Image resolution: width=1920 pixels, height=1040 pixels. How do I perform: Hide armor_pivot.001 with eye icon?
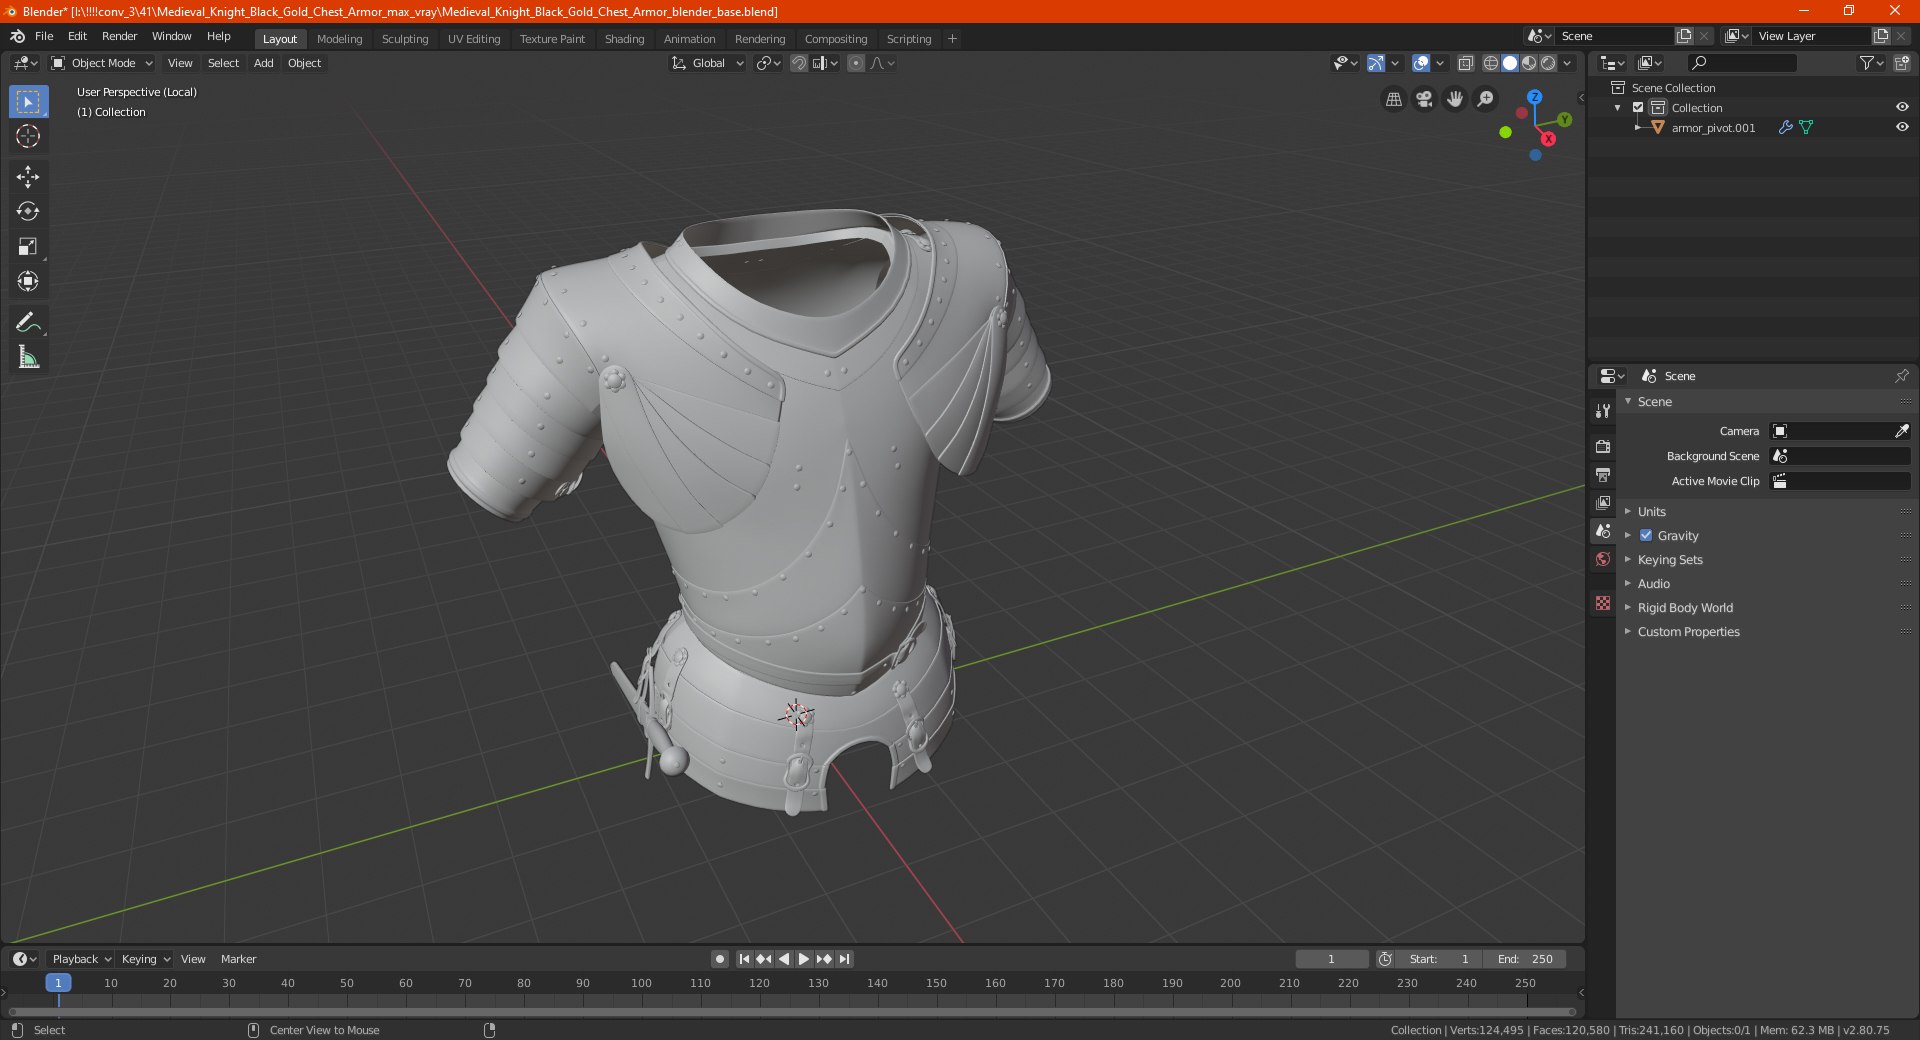pyautogui.click(x=1902, y=127)
